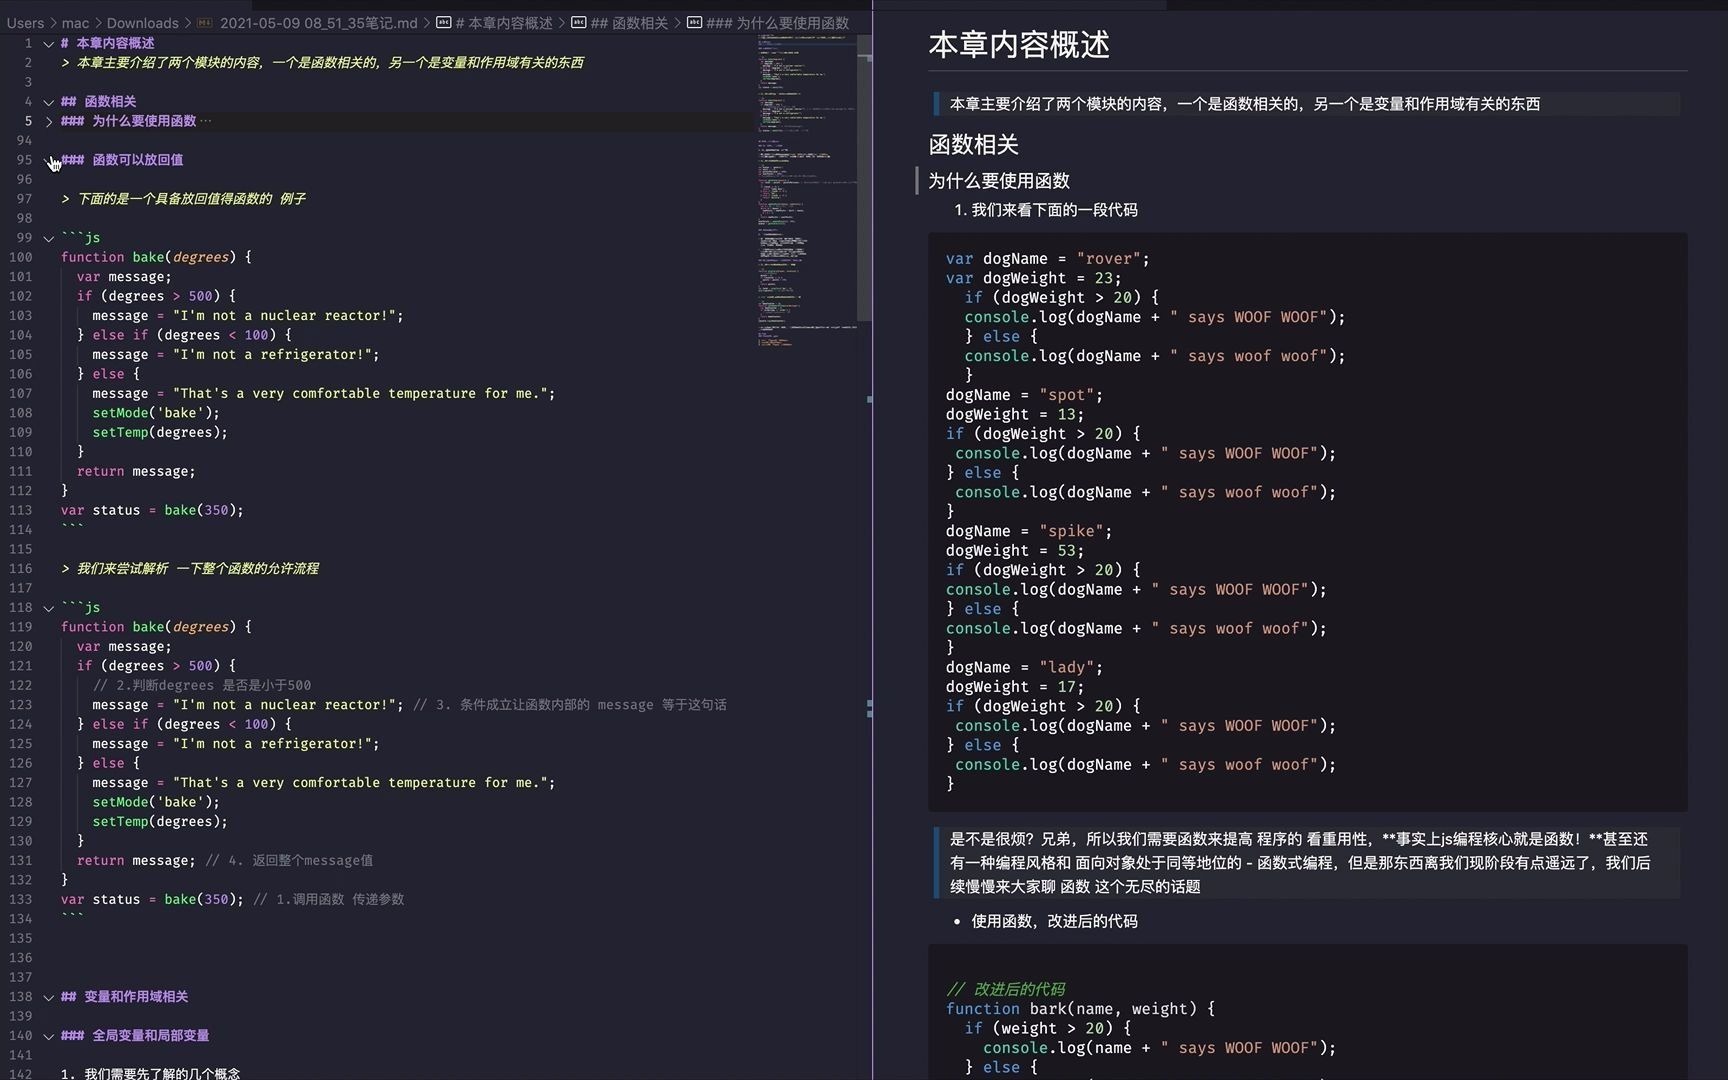Click the symbol icon beside ## 函数相关 breadcrumb
The width and height of the screenshot is (1728, 1080).
578,23
